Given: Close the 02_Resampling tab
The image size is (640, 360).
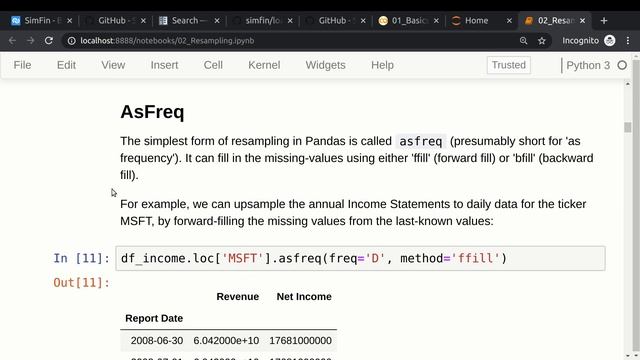Looking at the screenshot, I should (x=582, y=21).
